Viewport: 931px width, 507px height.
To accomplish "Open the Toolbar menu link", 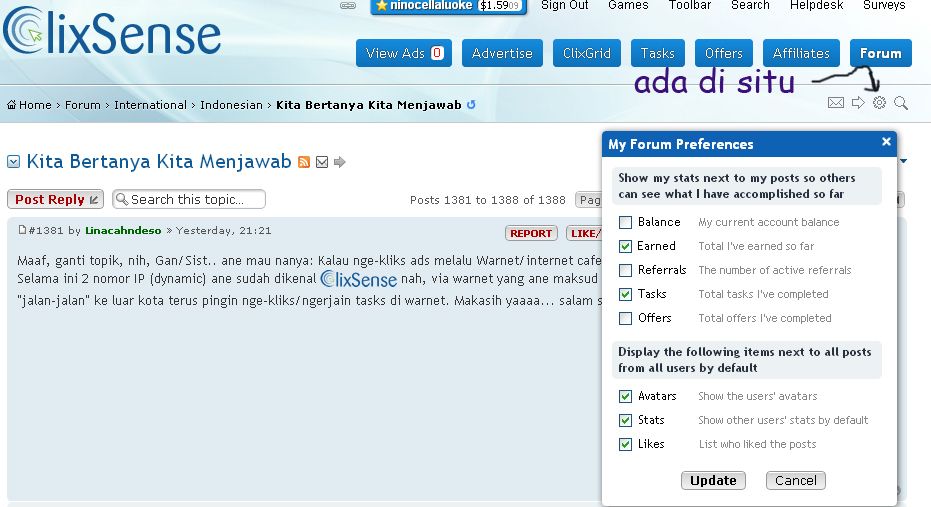I will coord(690,5).
